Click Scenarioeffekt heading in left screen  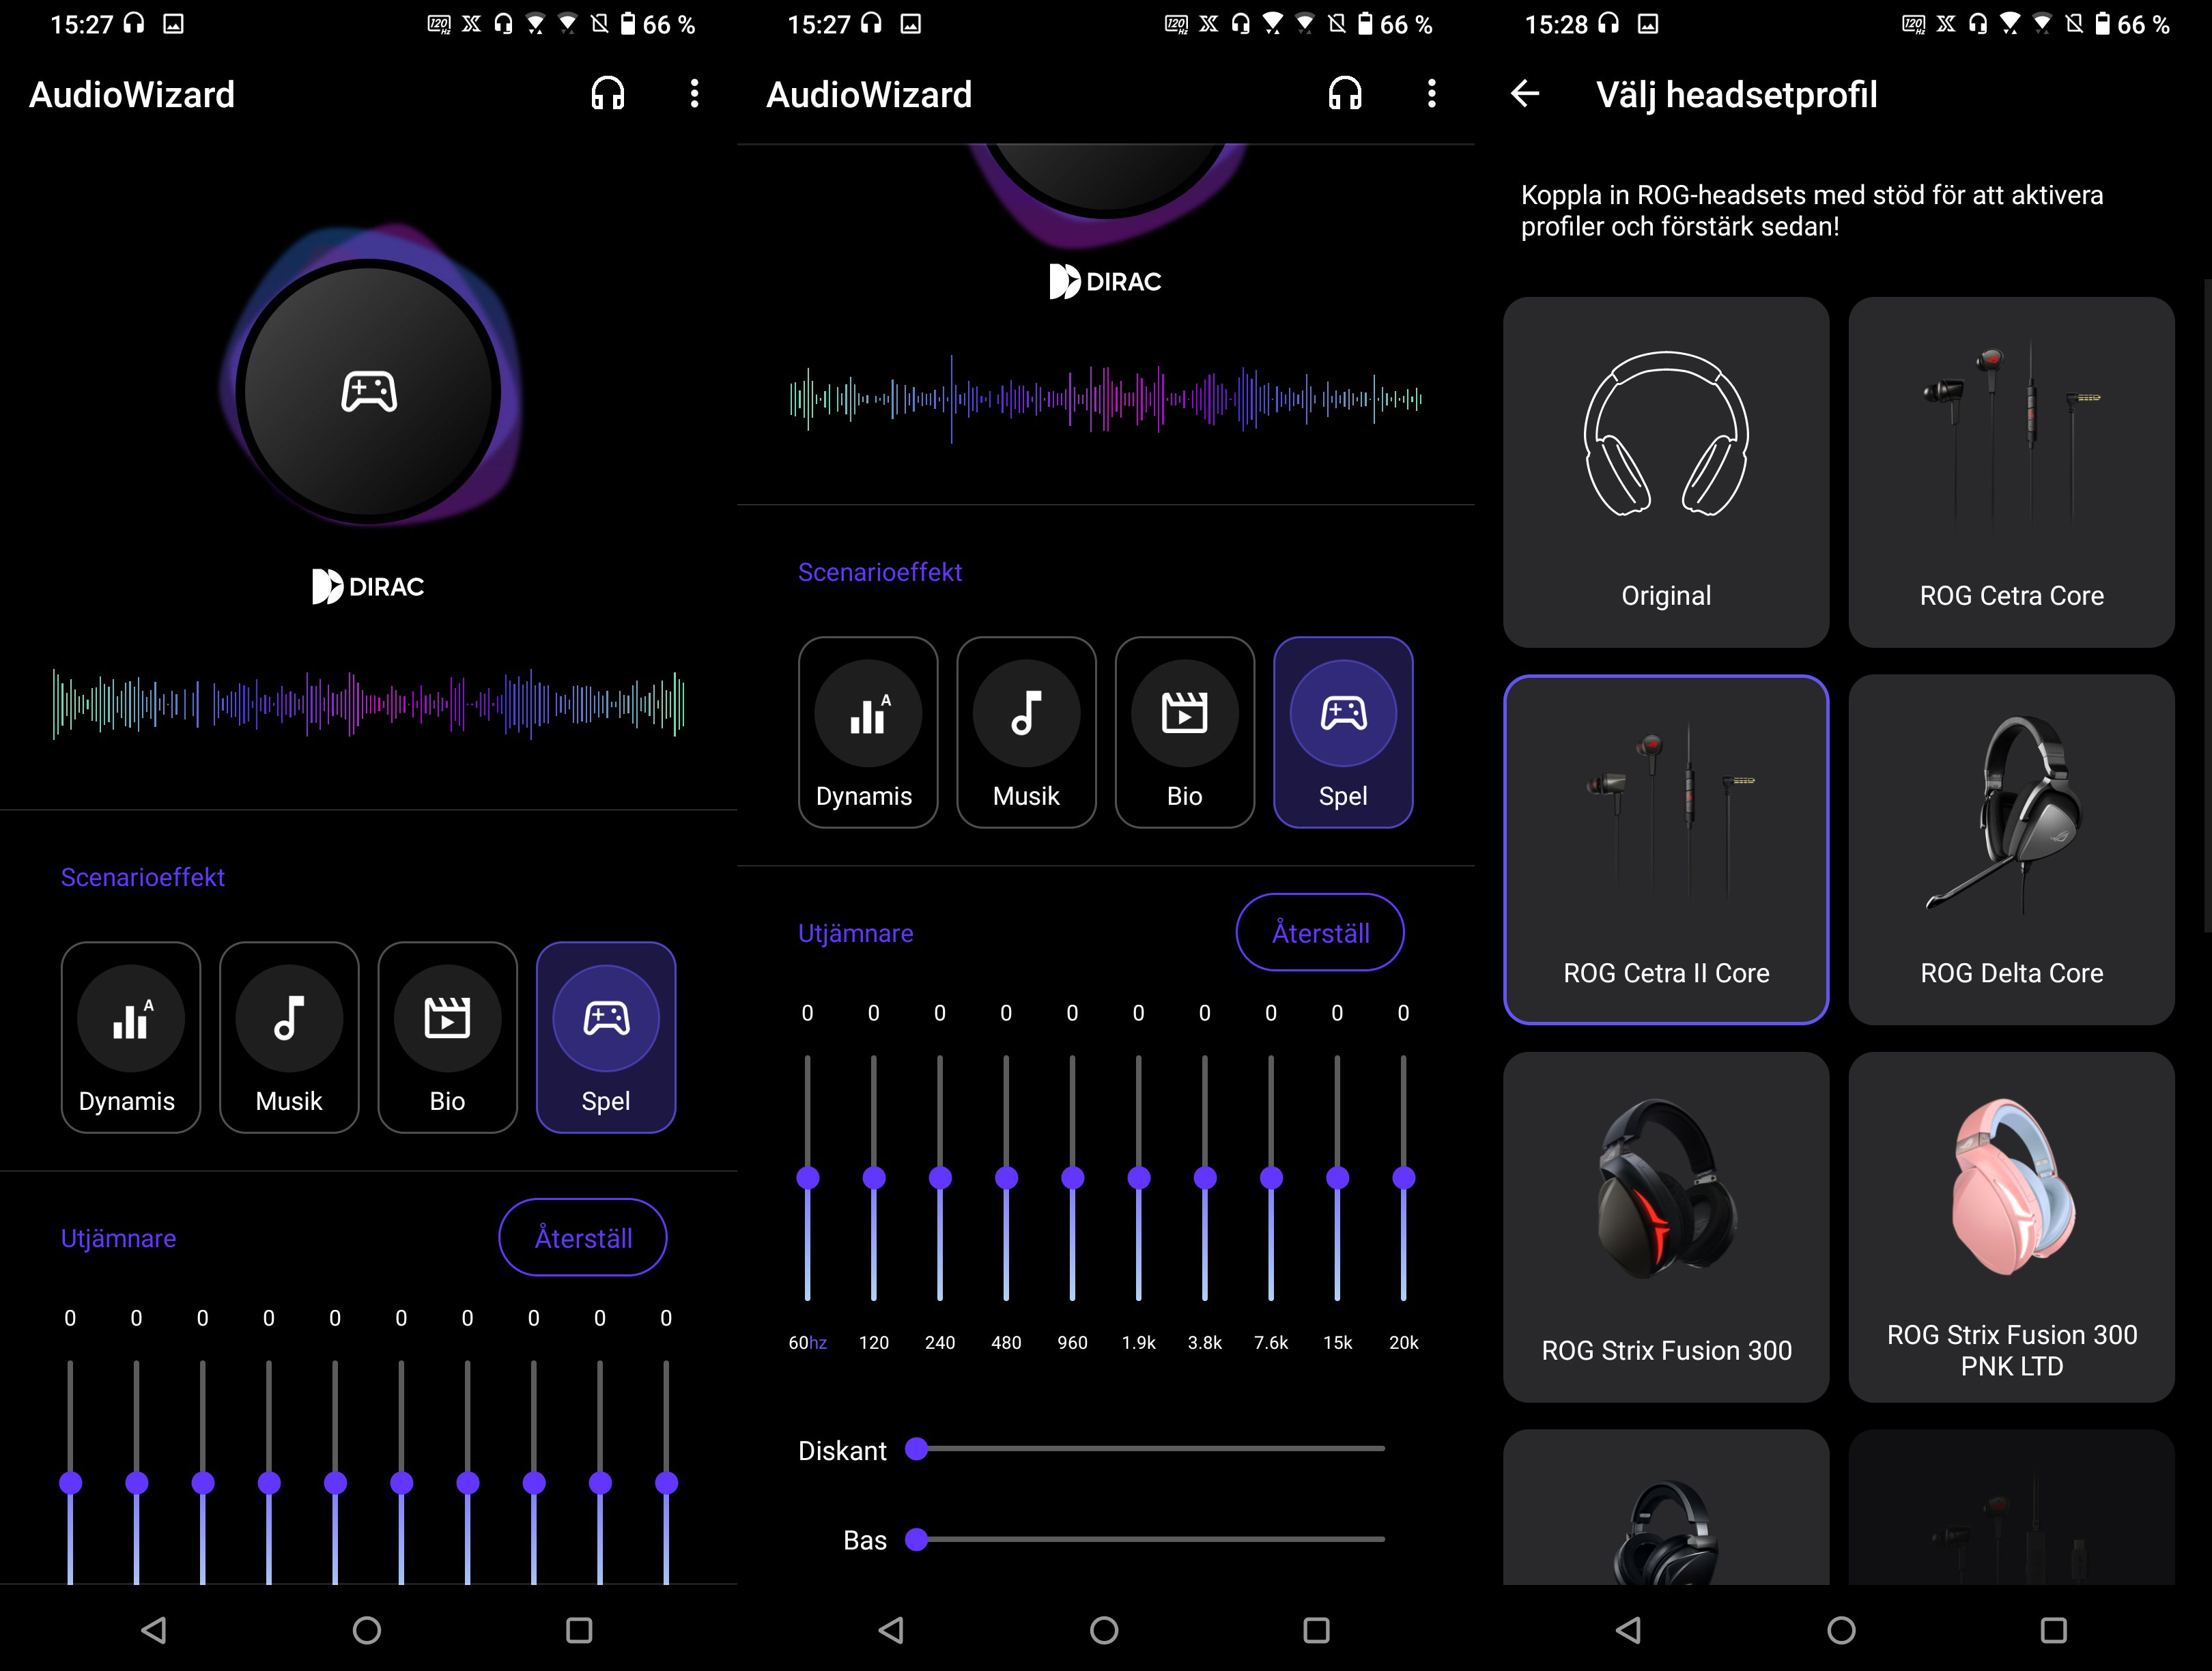click(143, 877)
